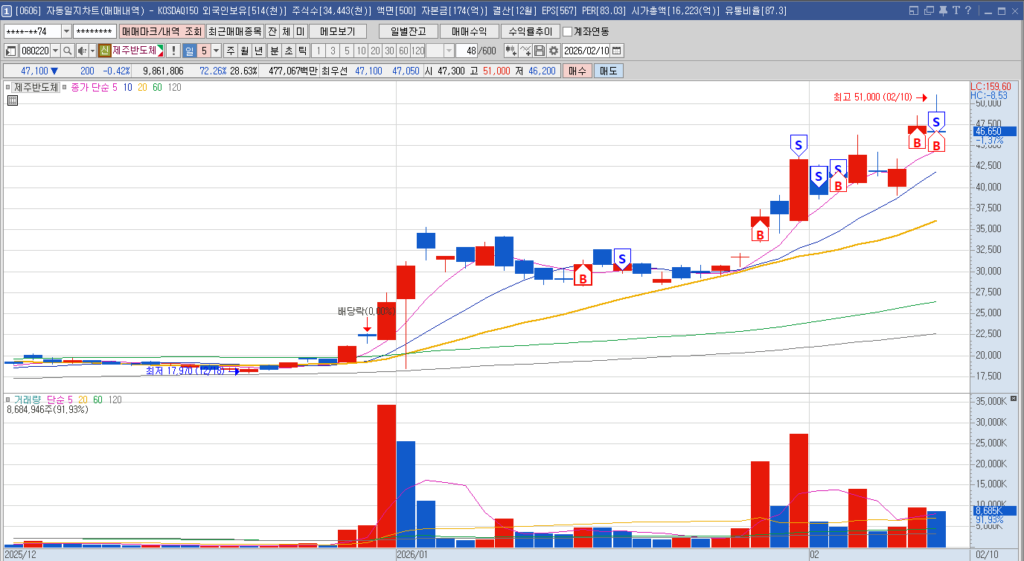Click the red 매수 buy button

577,71
